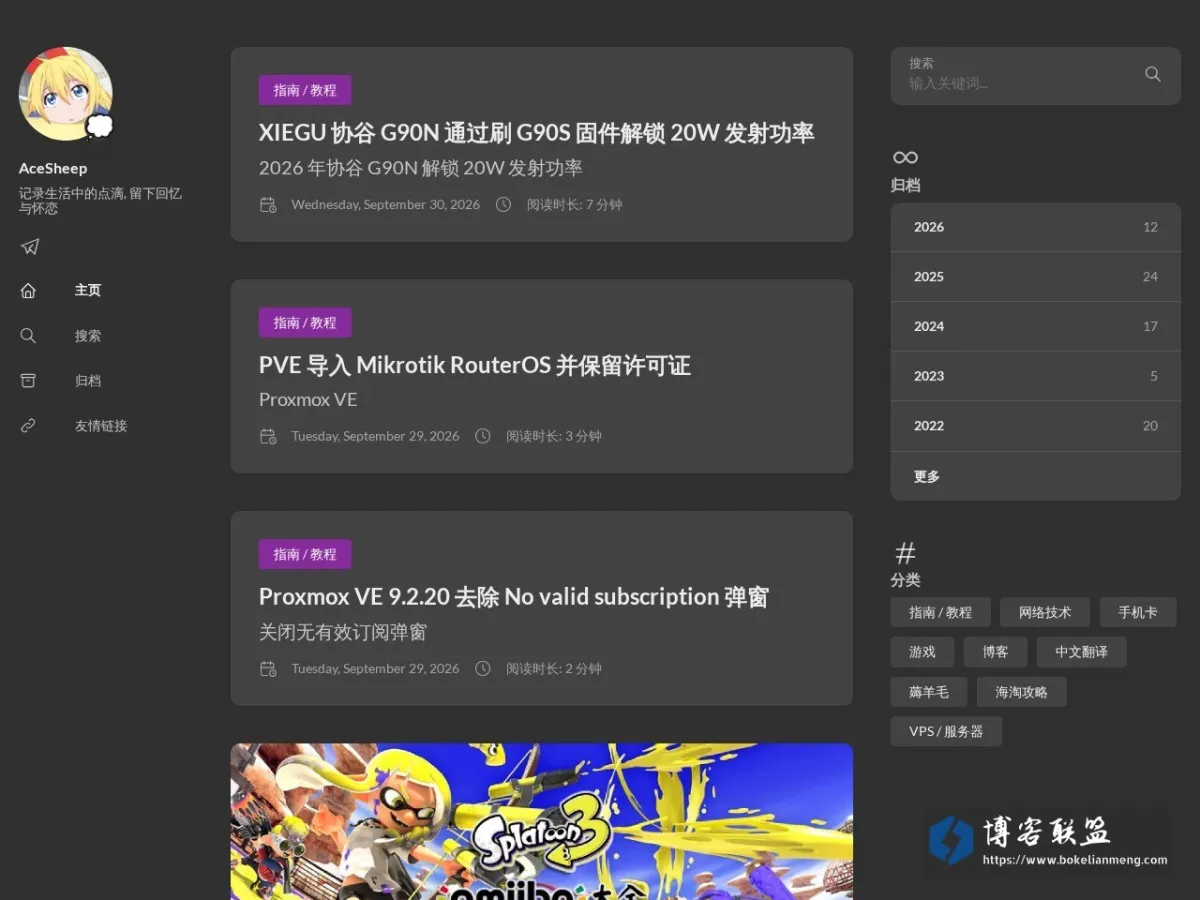Image resolution: width=1200 pixels, height=900 pixels.
Task: Click the archive box icon in sidebar
Action: tap(28, 381)
